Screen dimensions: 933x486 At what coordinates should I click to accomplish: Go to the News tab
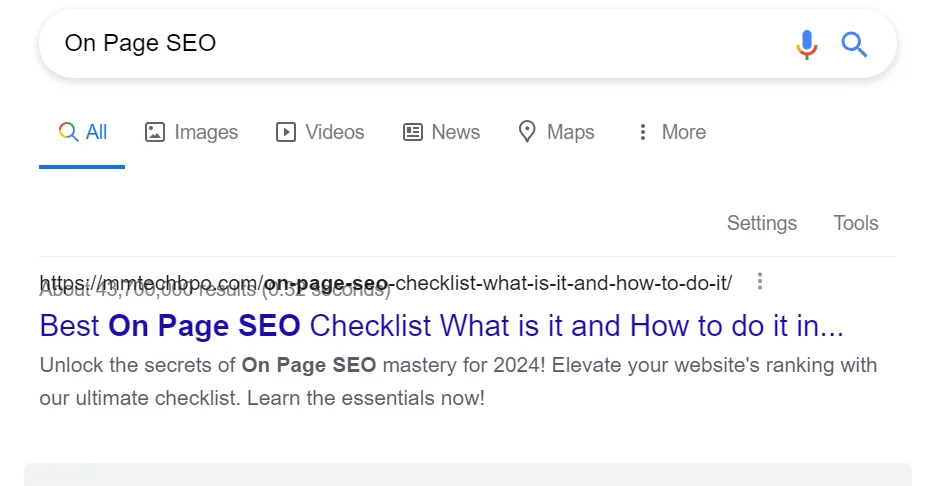[441, 132]
